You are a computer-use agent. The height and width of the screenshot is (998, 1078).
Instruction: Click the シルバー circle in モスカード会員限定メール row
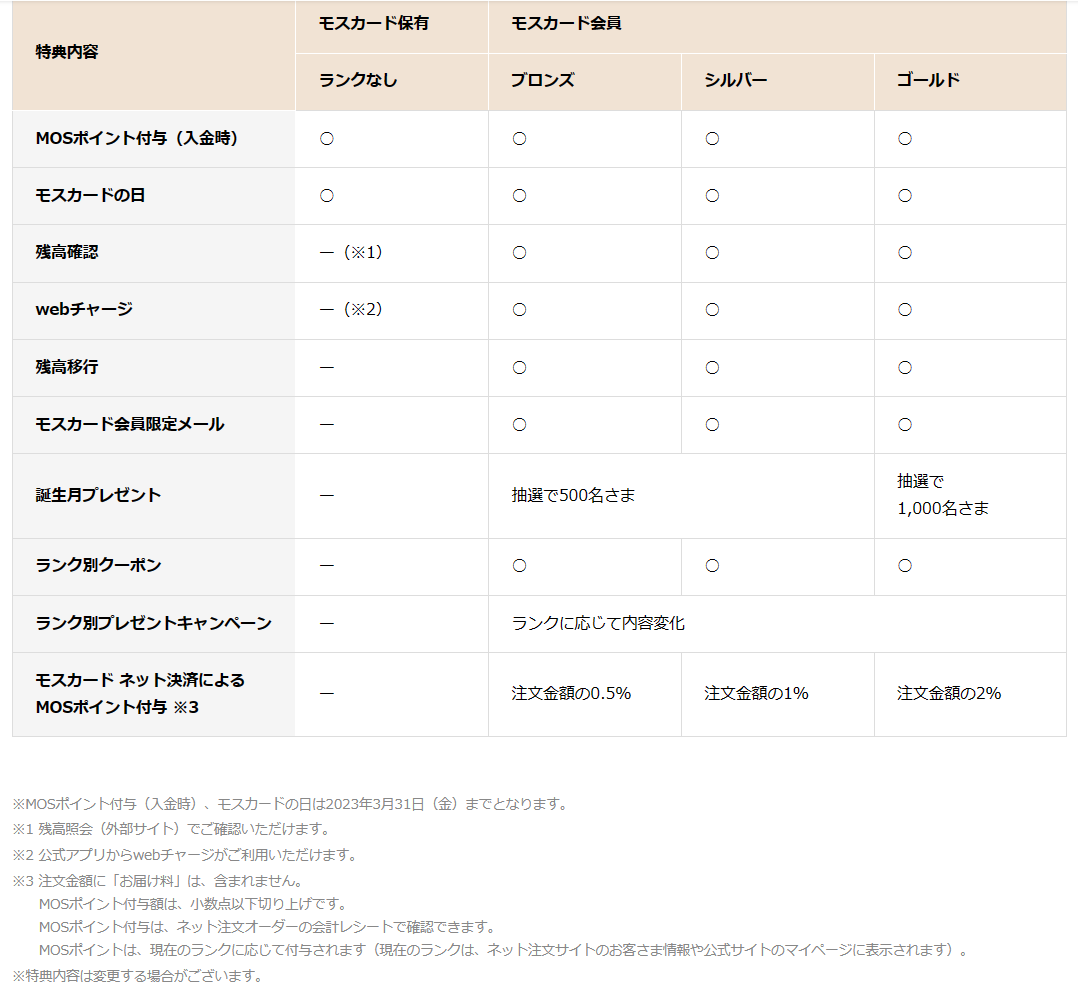tap(712, 425)
